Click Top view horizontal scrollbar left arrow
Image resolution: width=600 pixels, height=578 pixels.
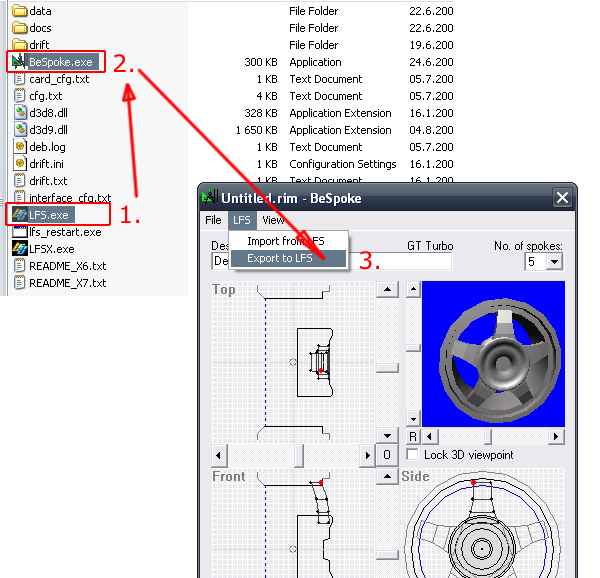coord(219,455)
